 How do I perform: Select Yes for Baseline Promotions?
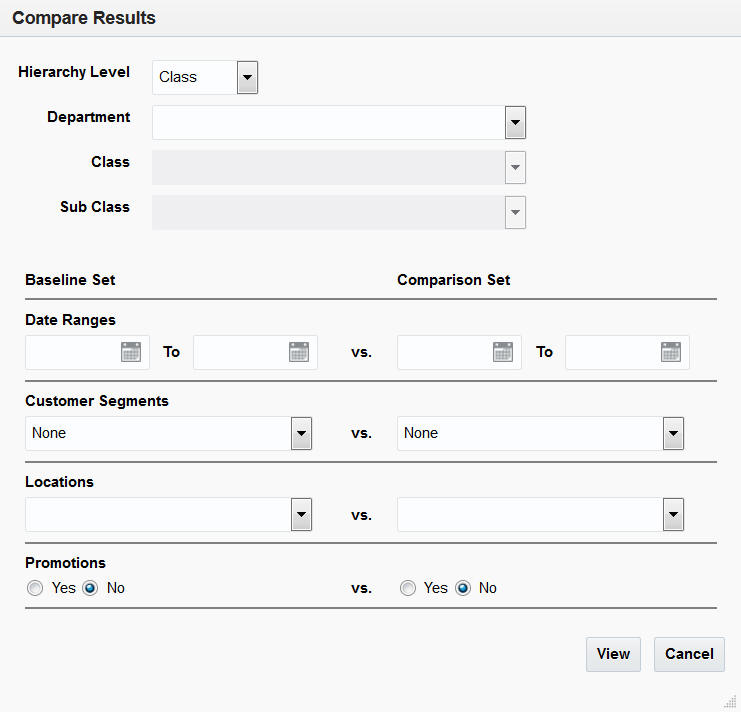coord(36,588)
